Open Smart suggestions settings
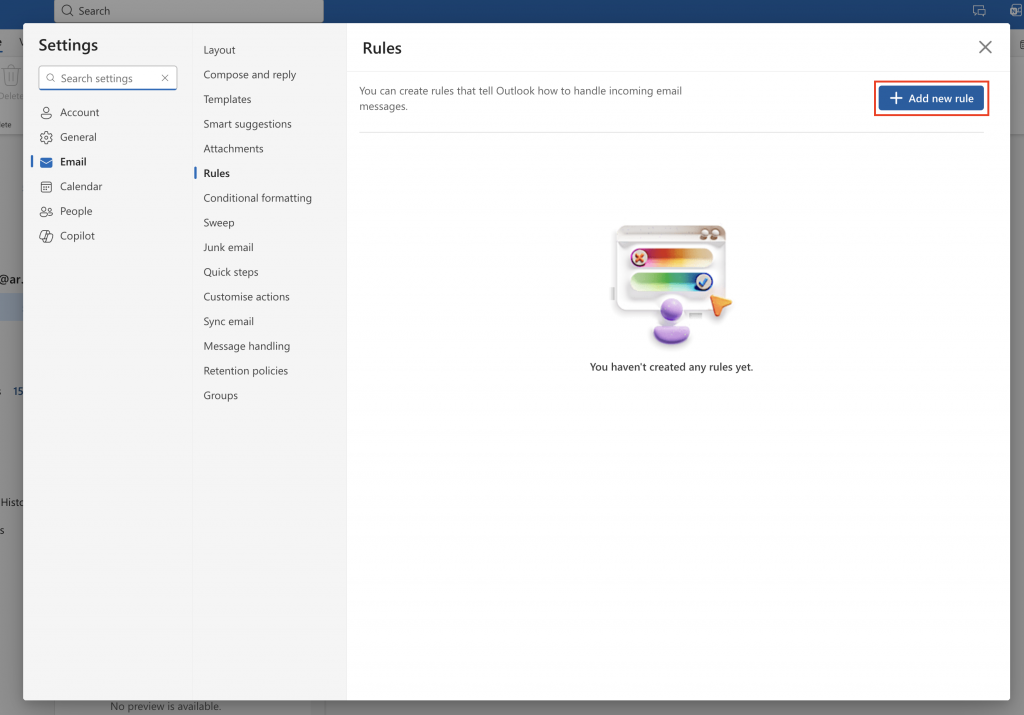Image resolution: width=1024 pixels, height=715 pixels. pos(248,123)
